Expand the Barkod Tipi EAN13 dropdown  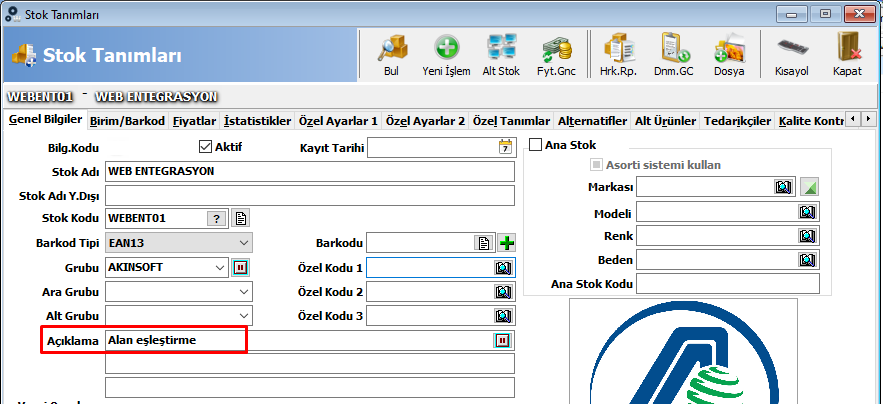(243, 243)
